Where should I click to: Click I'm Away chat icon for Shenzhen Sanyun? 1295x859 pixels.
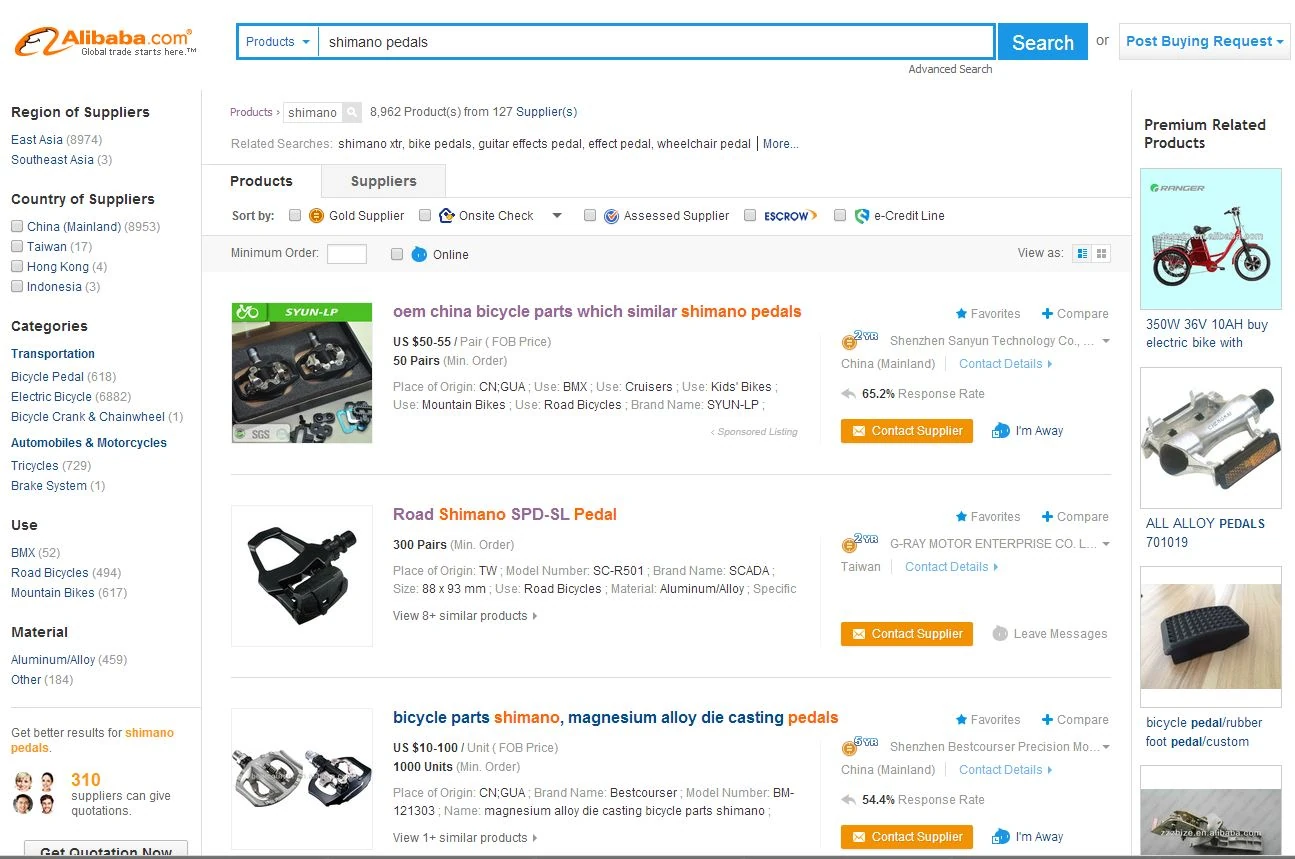(1001, 431)
